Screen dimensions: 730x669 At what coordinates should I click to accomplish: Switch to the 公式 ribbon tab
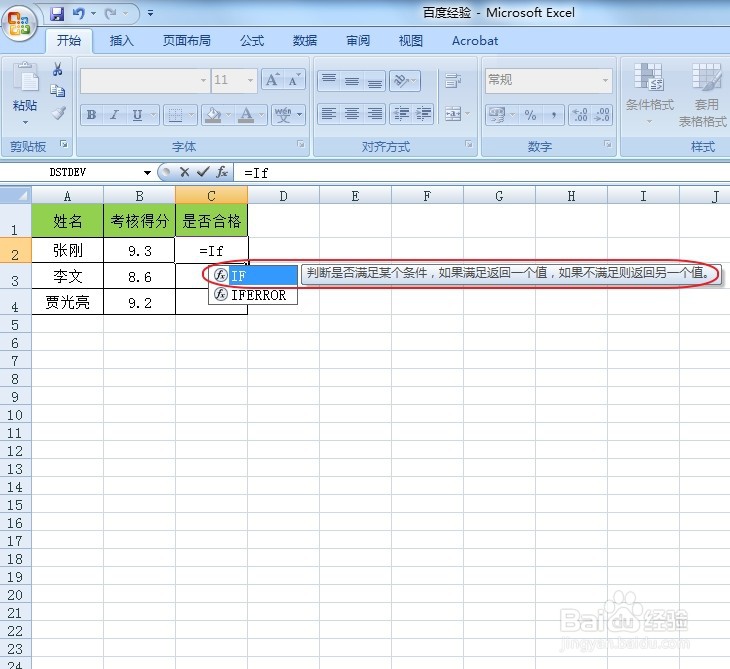252,41
